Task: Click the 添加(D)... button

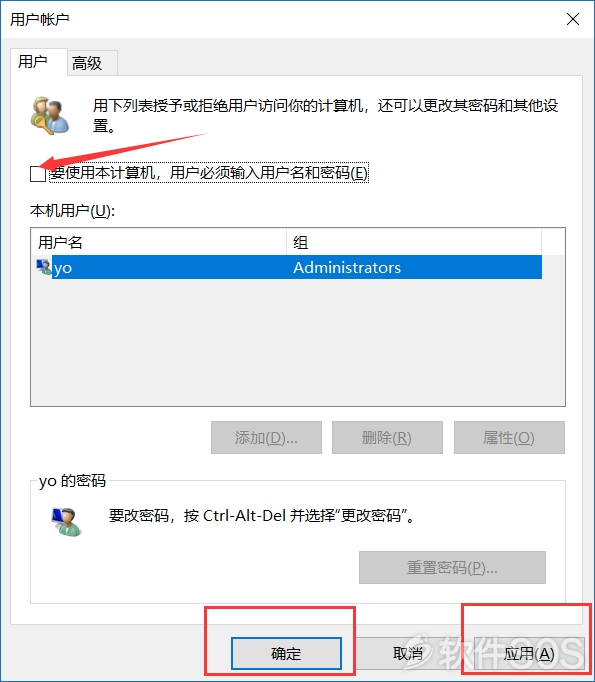Action: tap(266, 438)
